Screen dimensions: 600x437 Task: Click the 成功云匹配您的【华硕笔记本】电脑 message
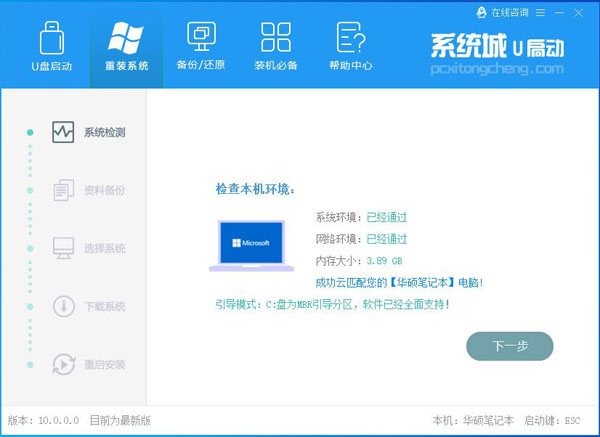[399, 283]
